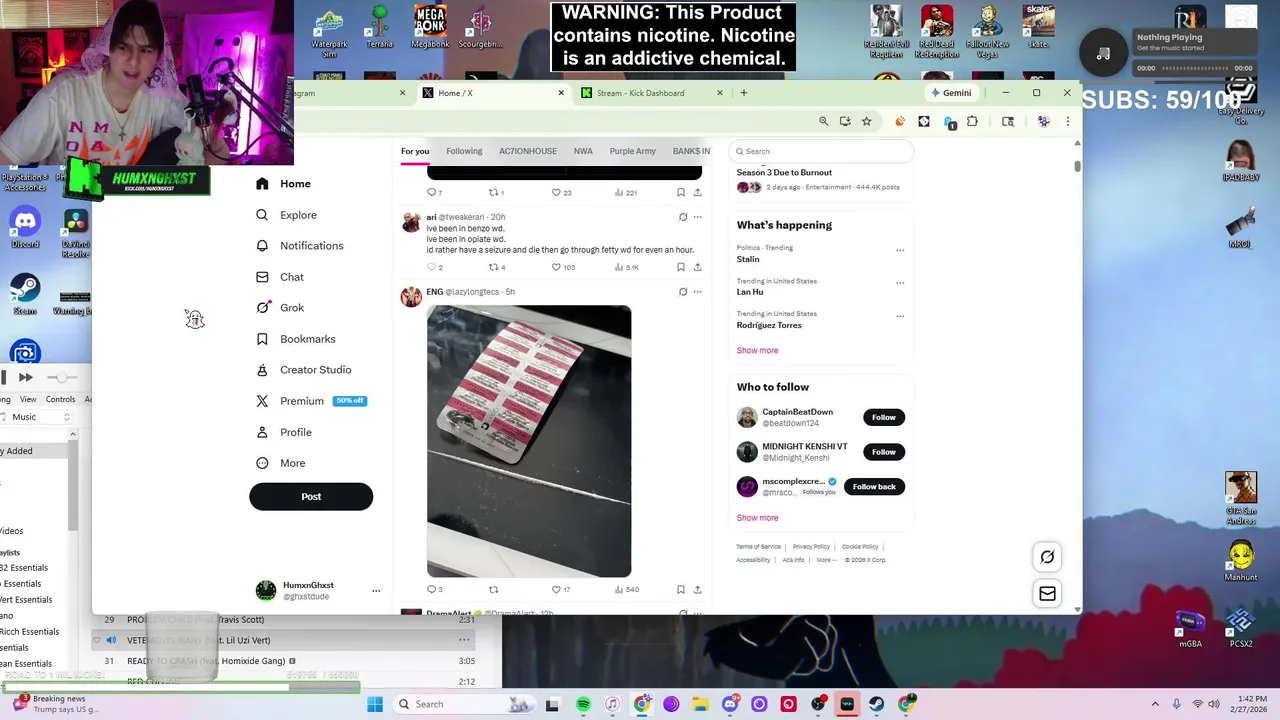Open Steam from the taskbar
Viewport: 1280px width, 720px height.
pyautogui.click(x=877, y=704)
